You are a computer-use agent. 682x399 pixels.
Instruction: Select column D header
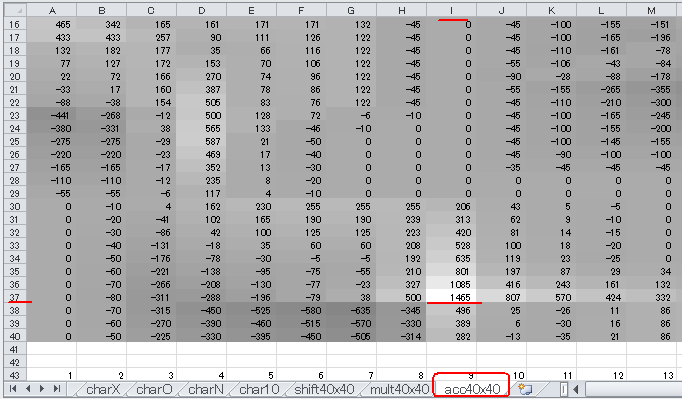coord(201,10)
